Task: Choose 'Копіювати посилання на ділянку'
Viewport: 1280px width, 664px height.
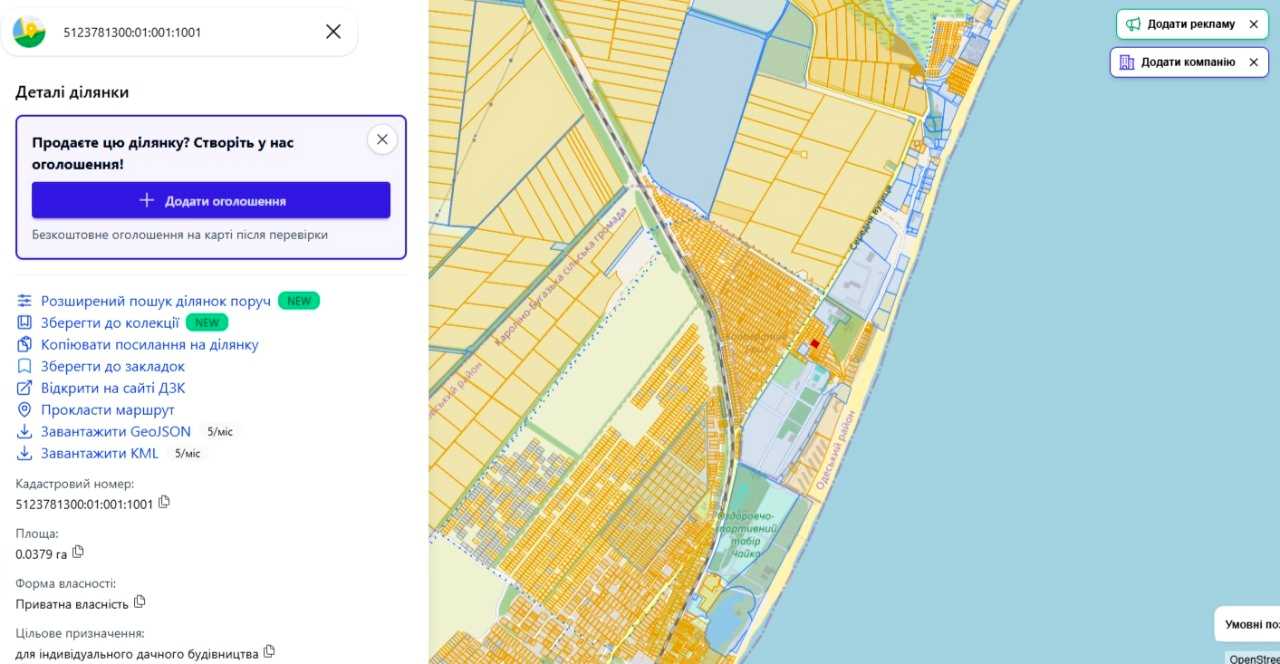Action: click(x=150, y=345)
